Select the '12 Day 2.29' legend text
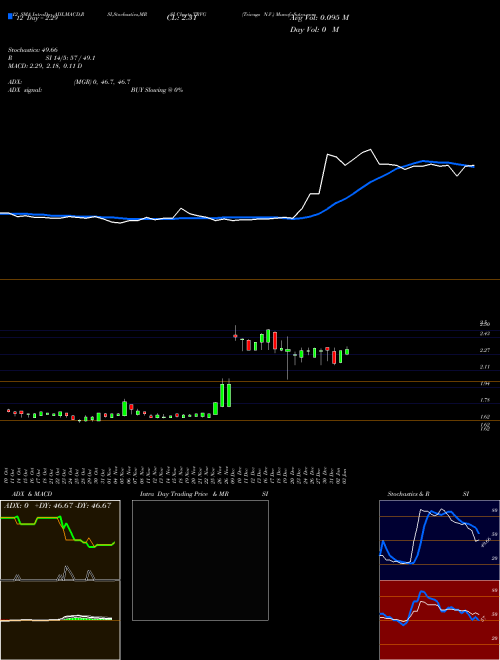 click(x=36, y=18)
